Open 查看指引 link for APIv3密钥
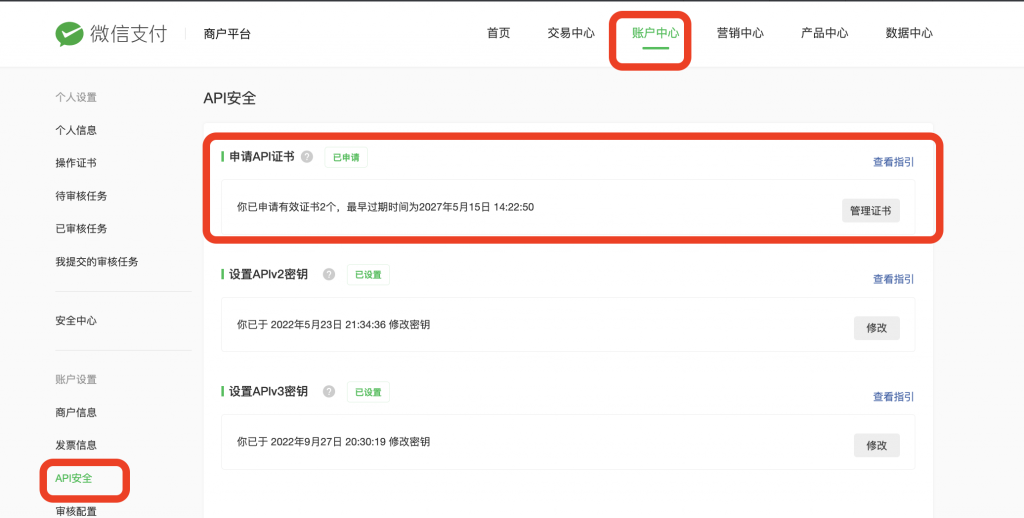Image resolution: width=1024 pixels, height=518 pixels. pyautogui.click(x=893, y=397)
